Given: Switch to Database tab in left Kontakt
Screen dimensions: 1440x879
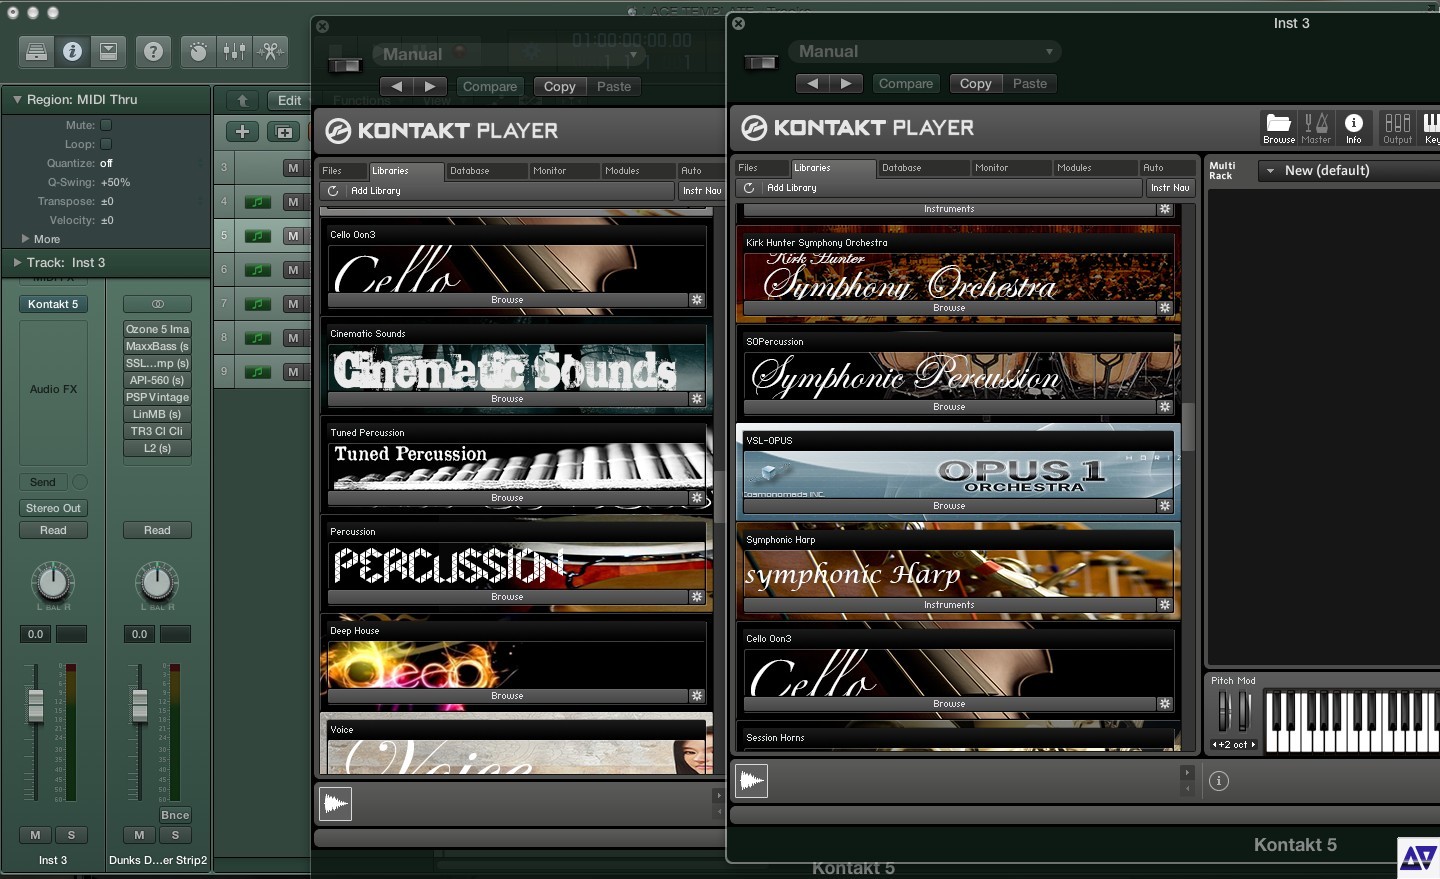Looking at the screenshot, I should (x=486, y=171).
